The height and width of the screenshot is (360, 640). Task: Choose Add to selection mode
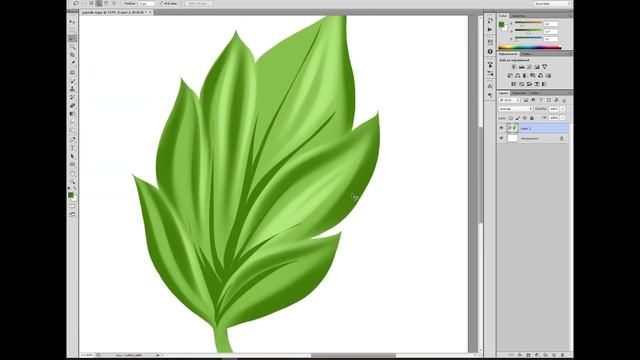click(x=99, y=3)
